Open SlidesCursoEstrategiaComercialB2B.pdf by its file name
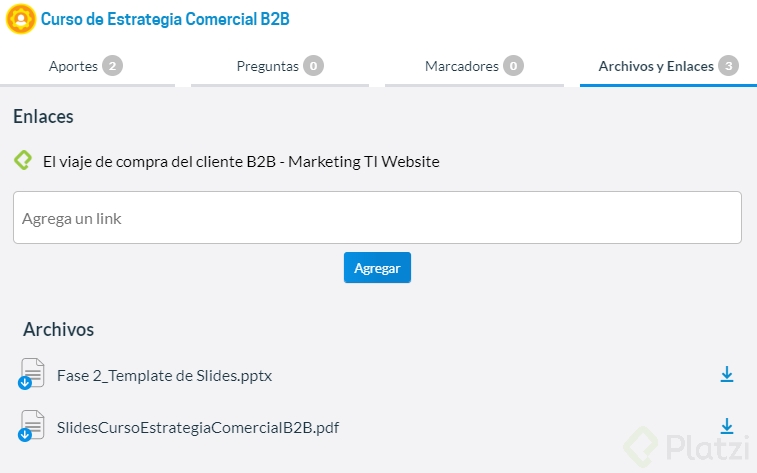Screen dimensions: 757x473 click(x=198, y=428)
